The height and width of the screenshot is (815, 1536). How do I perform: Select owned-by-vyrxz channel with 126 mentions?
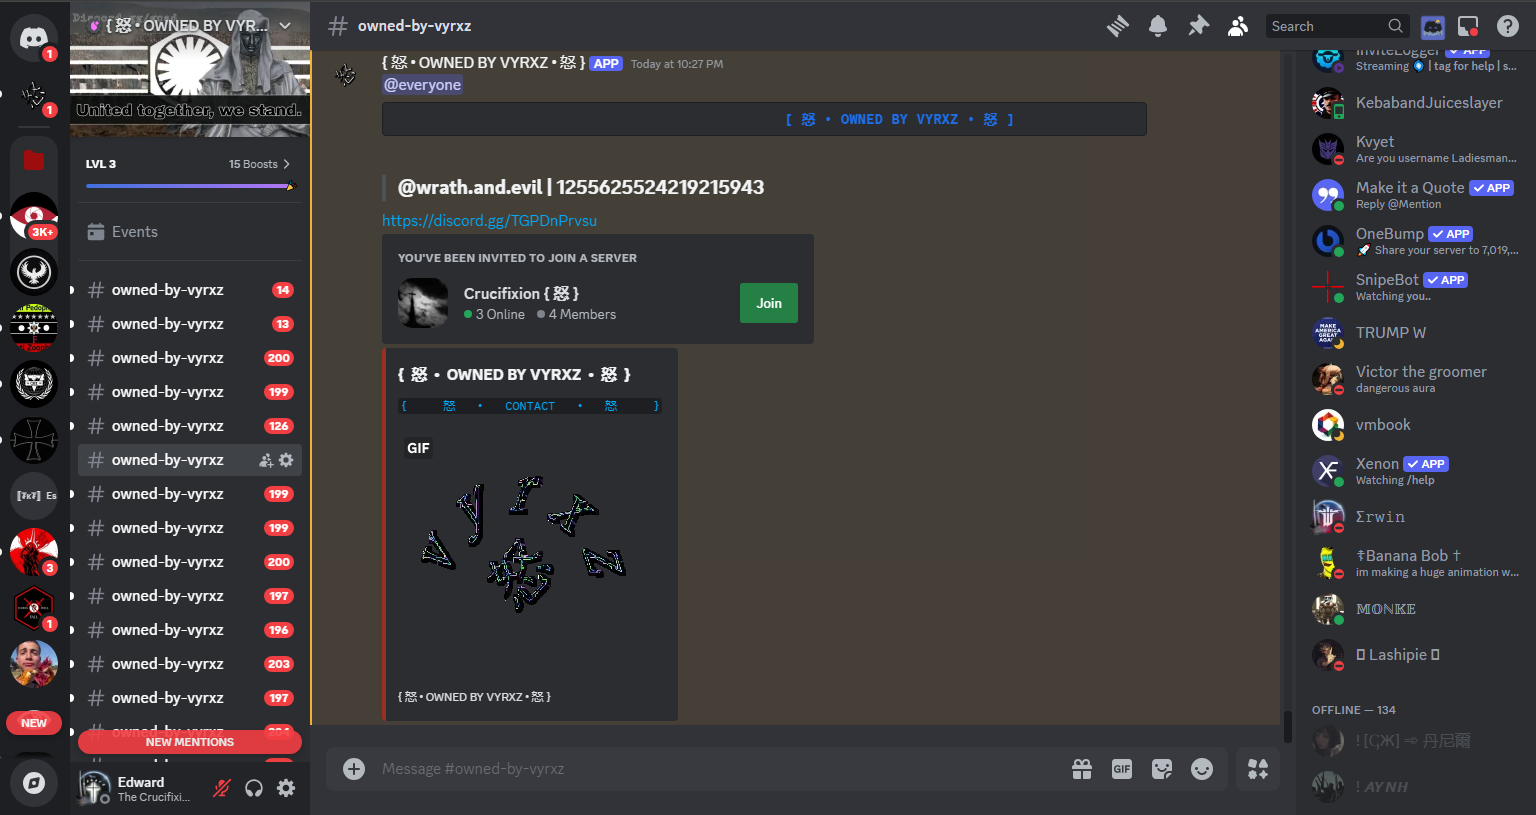point(167,426)
